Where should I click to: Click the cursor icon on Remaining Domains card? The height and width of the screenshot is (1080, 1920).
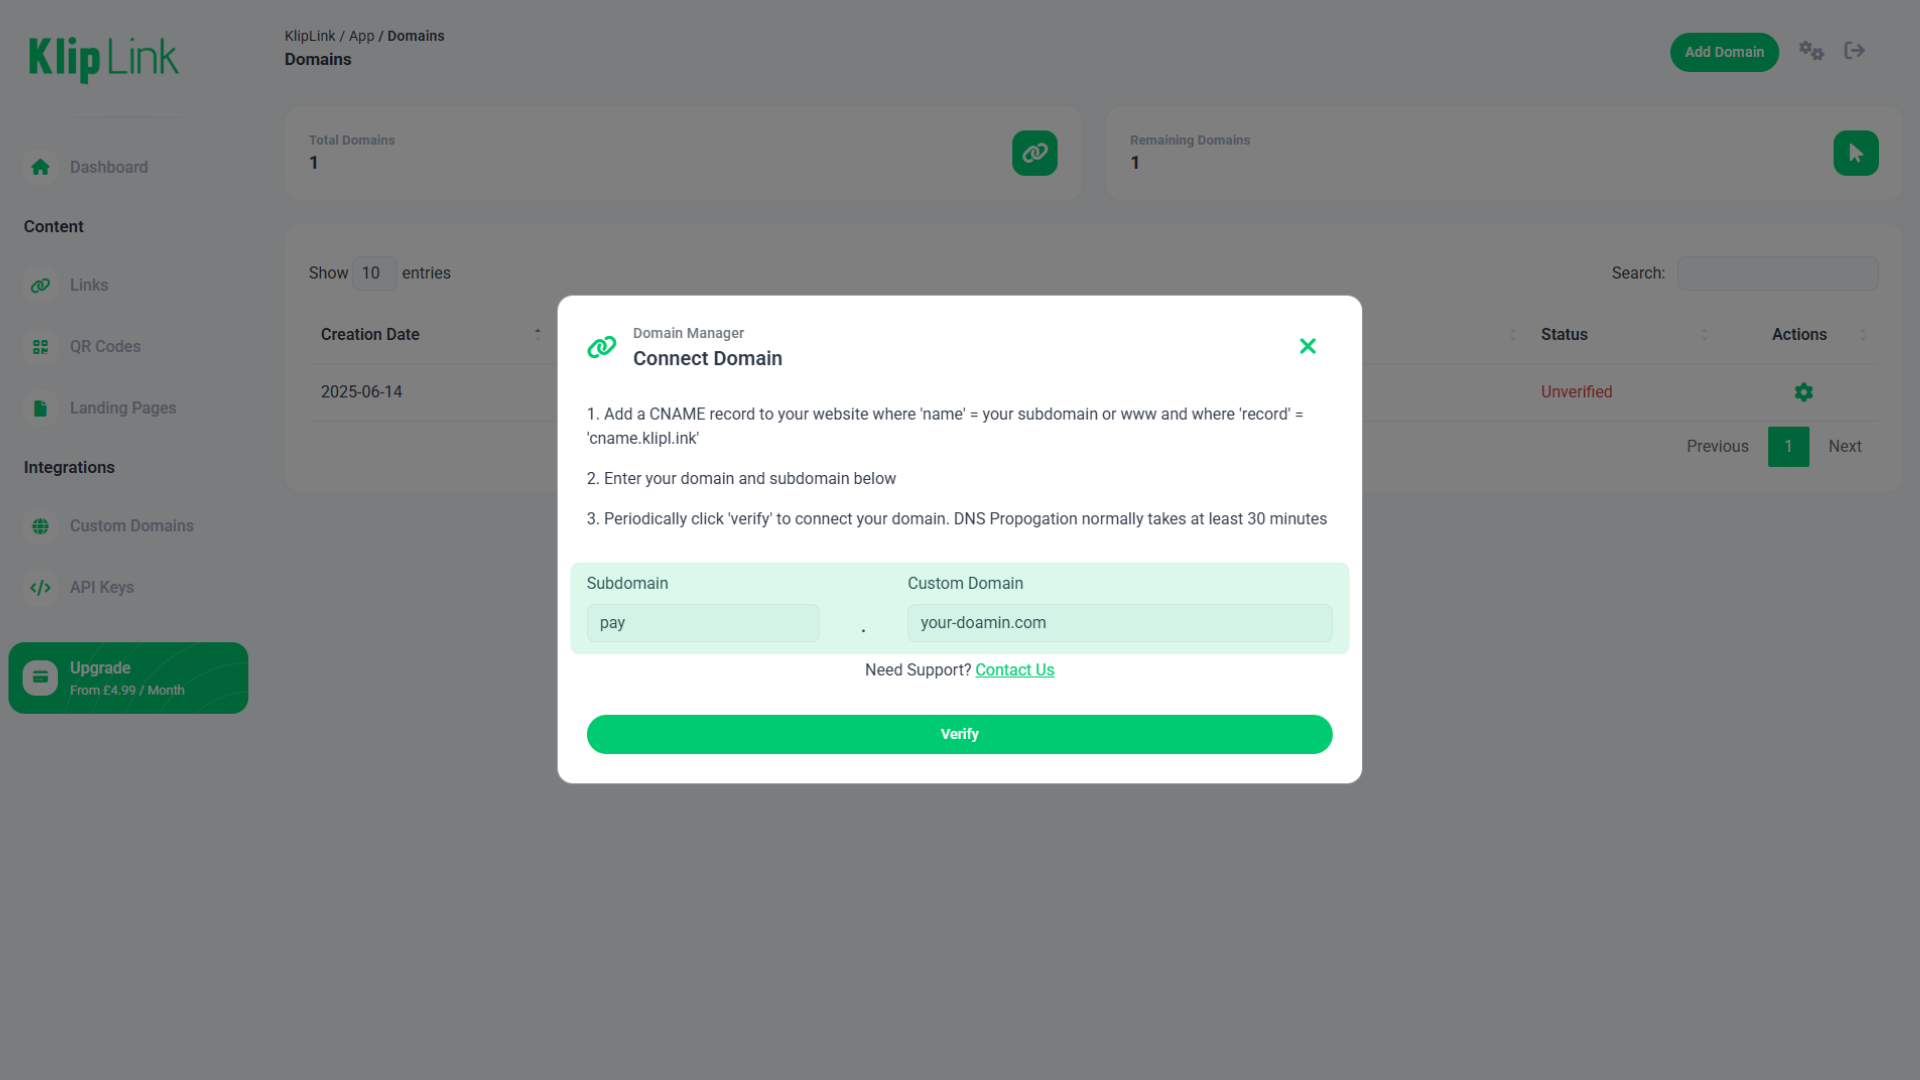pyautogui.click(x=1856, y=153)
